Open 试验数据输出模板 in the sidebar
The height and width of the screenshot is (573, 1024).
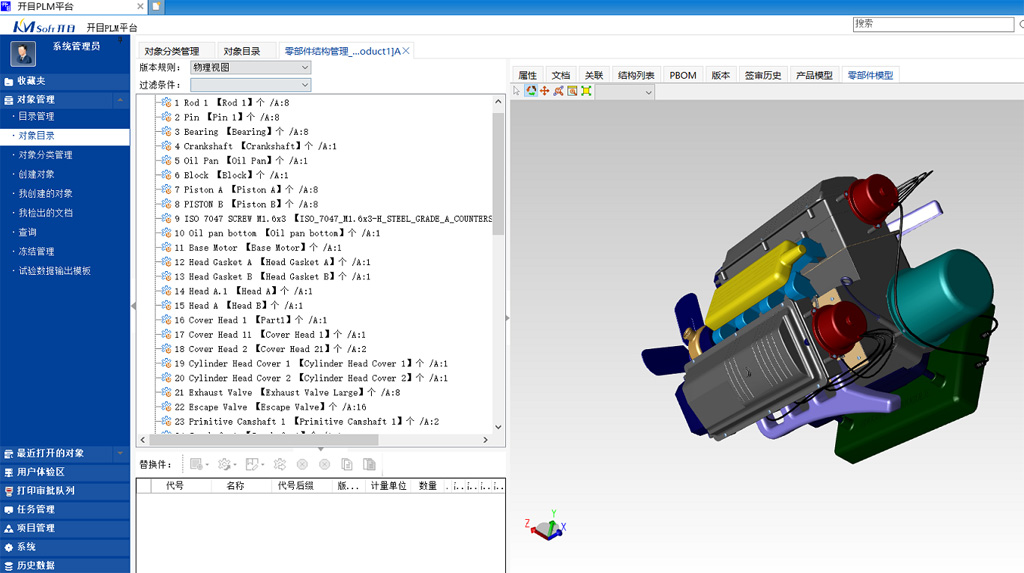55,270
